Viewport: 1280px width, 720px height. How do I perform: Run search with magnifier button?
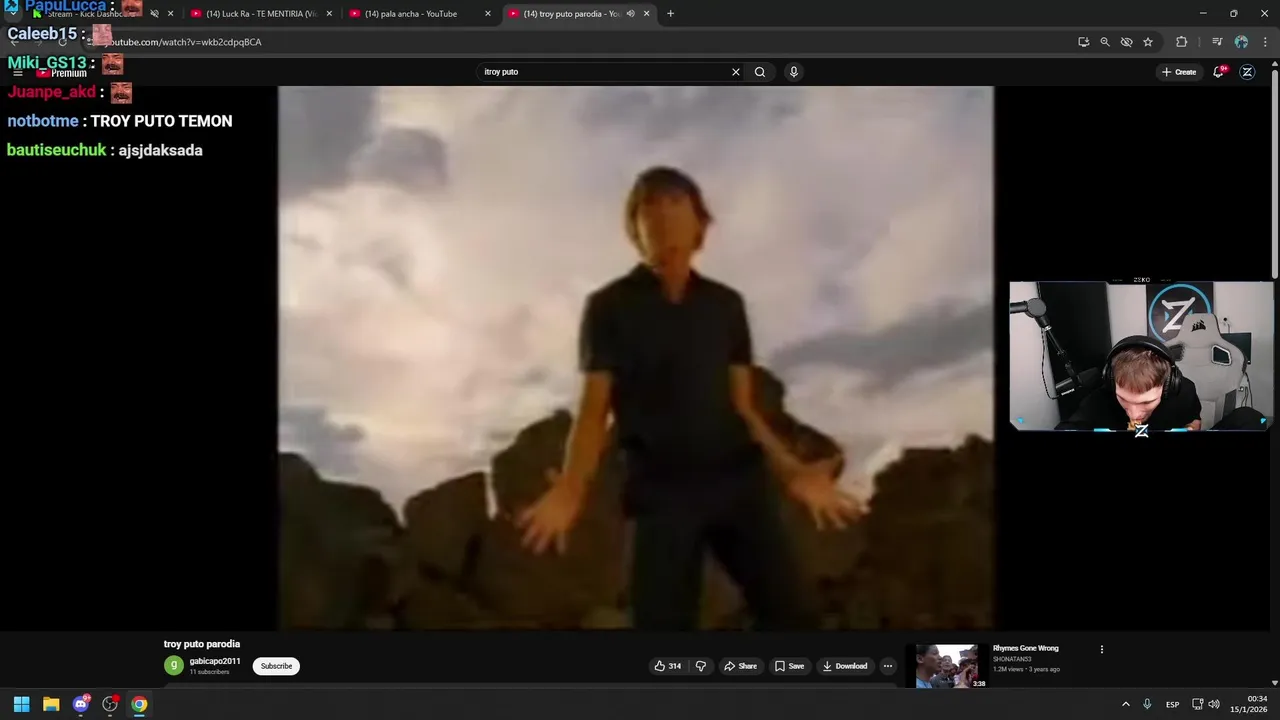[760, 72]
